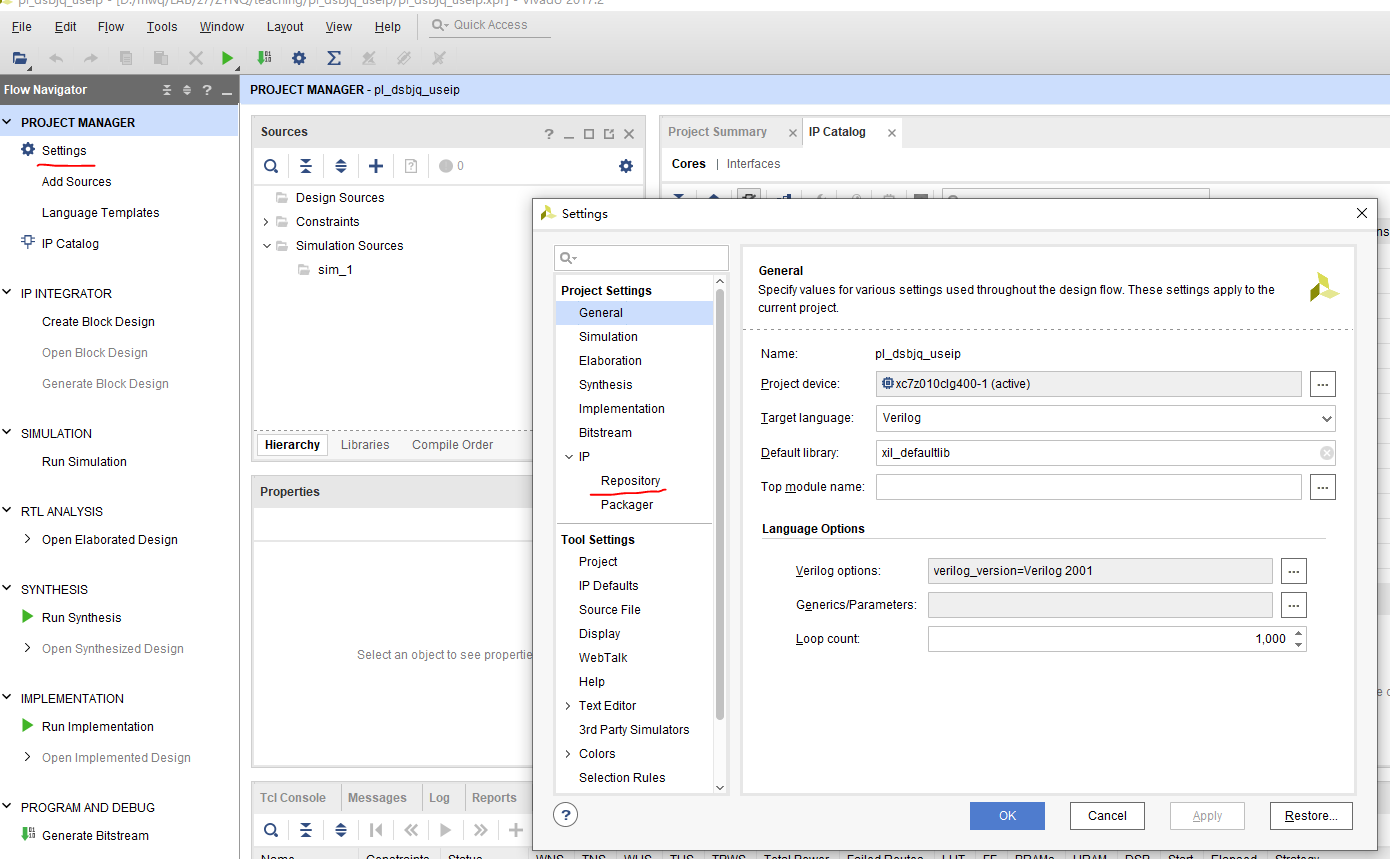Open the File menu
The height and width of the screenshot is (859, 1390).
tap(21, 27)
